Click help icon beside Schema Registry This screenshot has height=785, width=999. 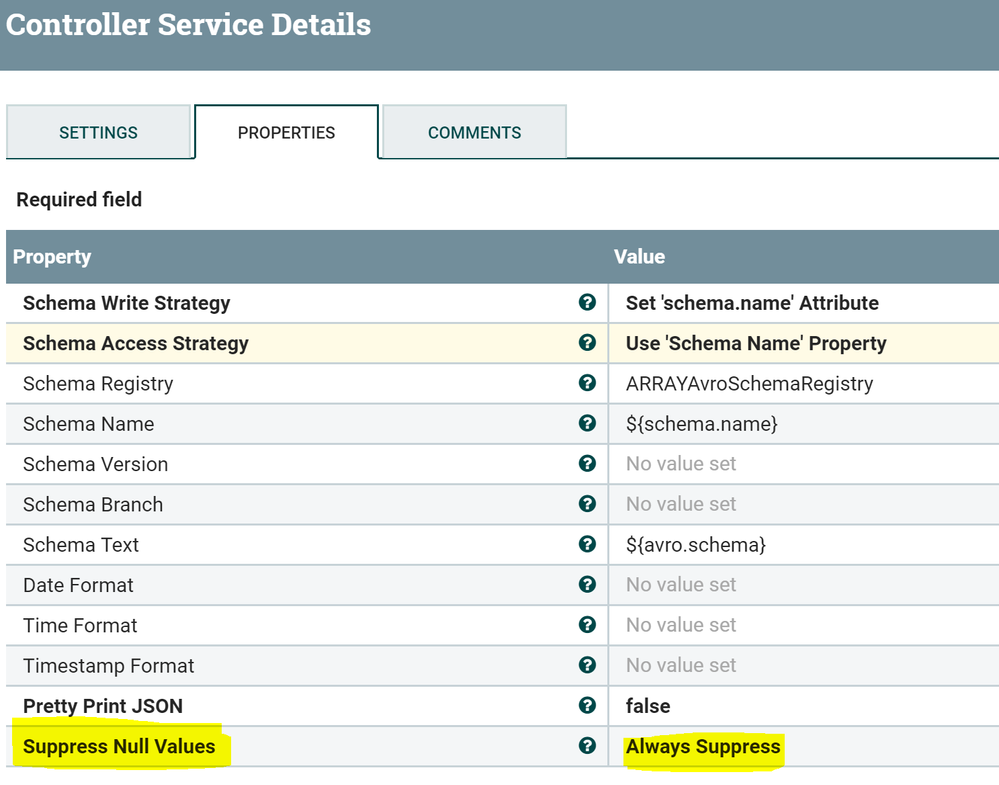pyautogui.click(x=587, y=383)
